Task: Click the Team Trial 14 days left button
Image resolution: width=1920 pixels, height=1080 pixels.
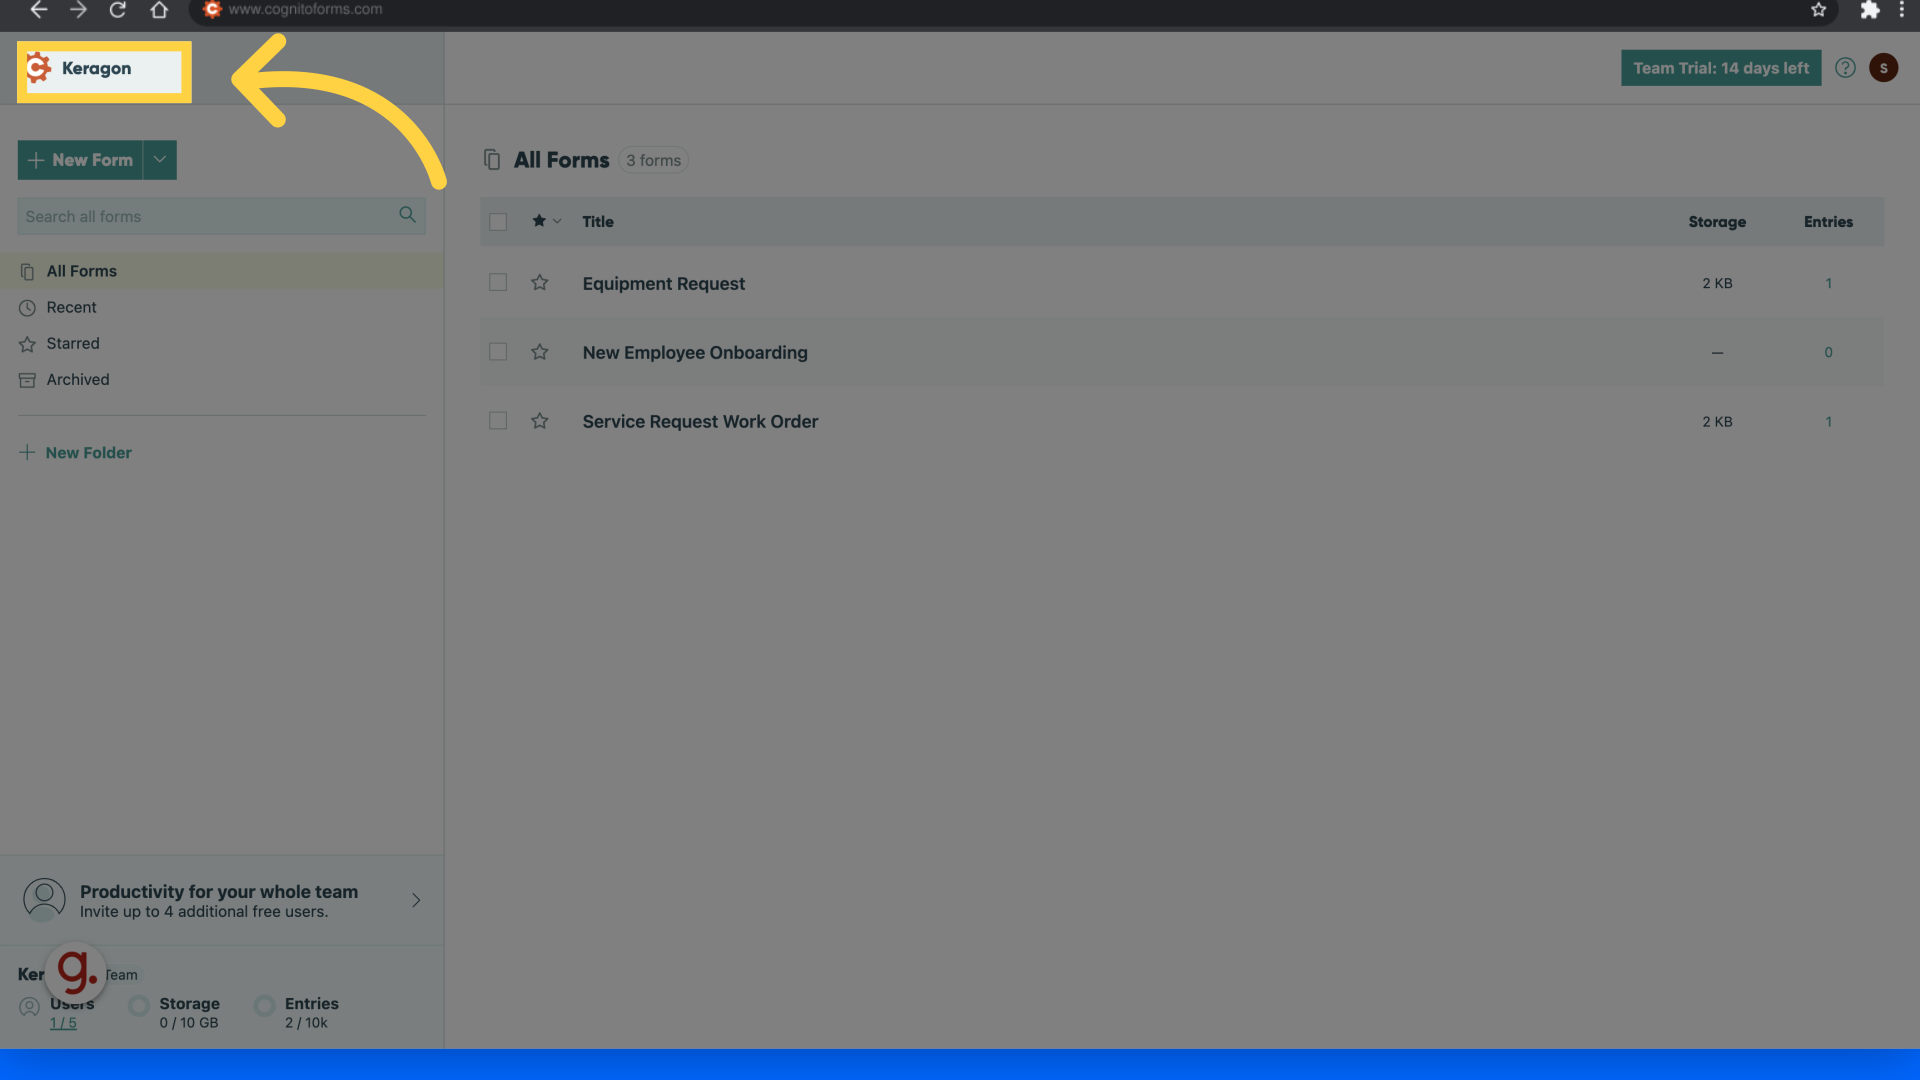Action: (x=1721, y=68)
